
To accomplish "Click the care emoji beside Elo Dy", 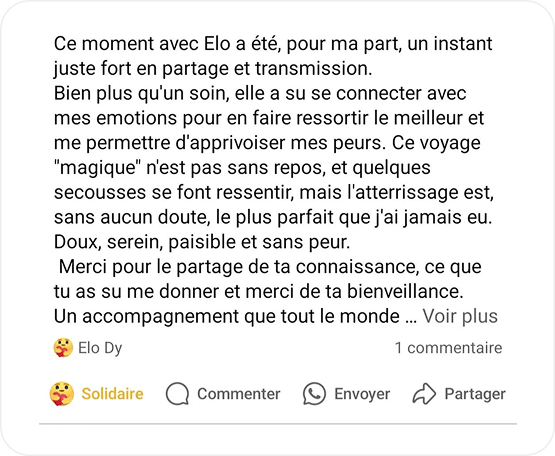I will [63, 348].
